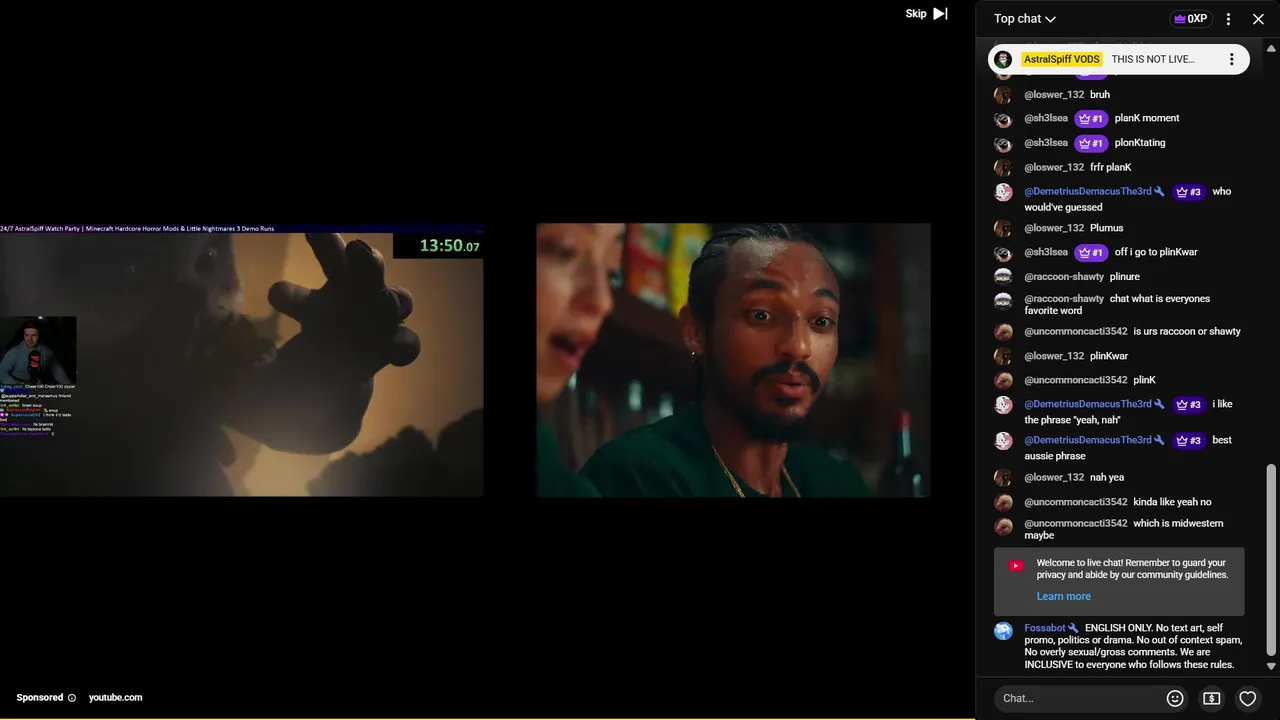
Task: Click streamer webcam overlay
Action: point(38,350)
